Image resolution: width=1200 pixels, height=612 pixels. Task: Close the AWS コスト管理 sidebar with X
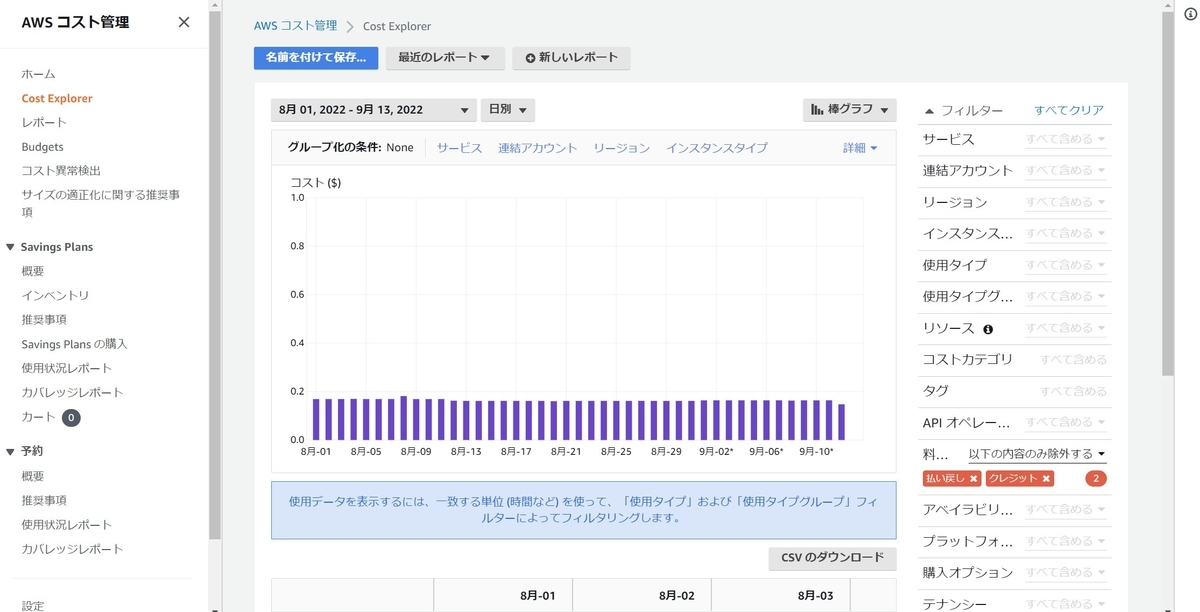pyautogui.click(x=184, y=22)
